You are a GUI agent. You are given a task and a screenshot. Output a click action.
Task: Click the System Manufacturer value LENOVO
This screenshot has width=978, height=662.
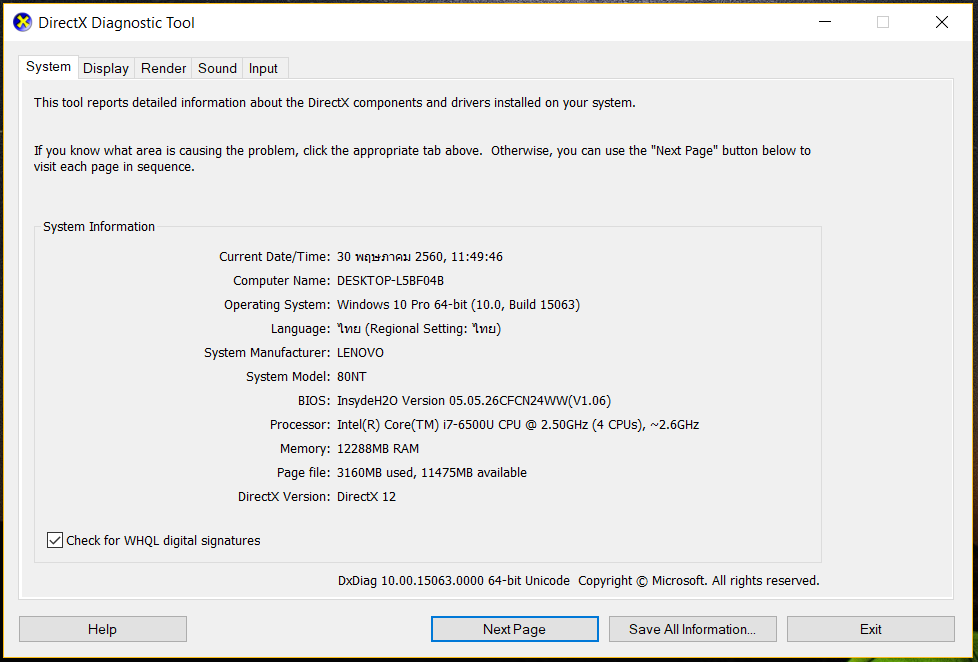[x=361, y=353]
